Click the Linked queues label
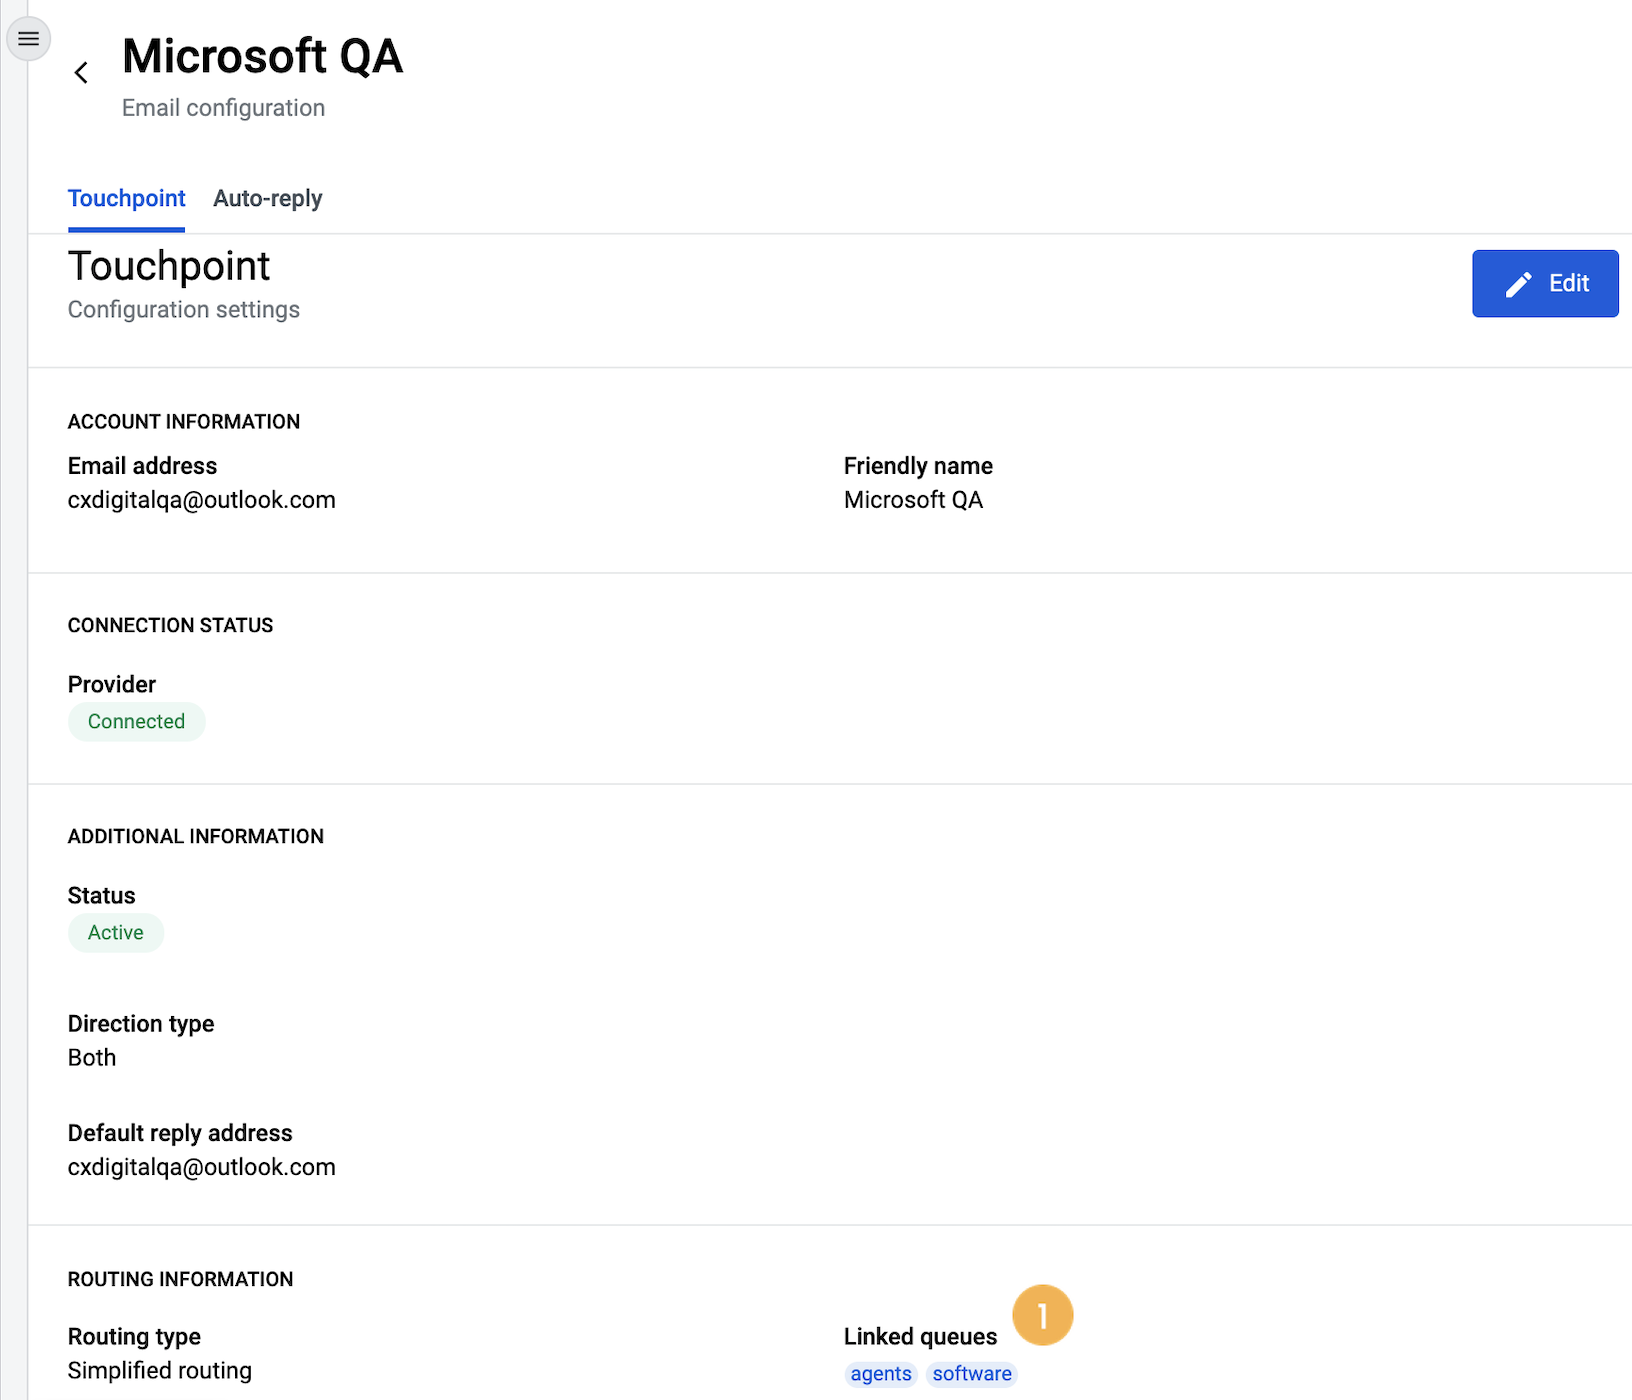The image size is (1632, 1400). click(x=920, y=1337)
